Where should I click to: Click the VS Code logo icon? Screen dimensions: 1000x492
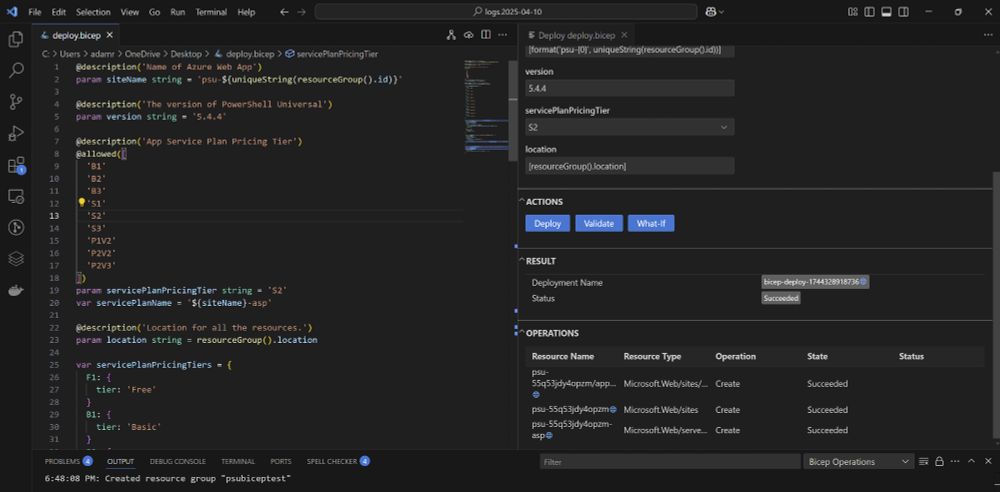11,11
